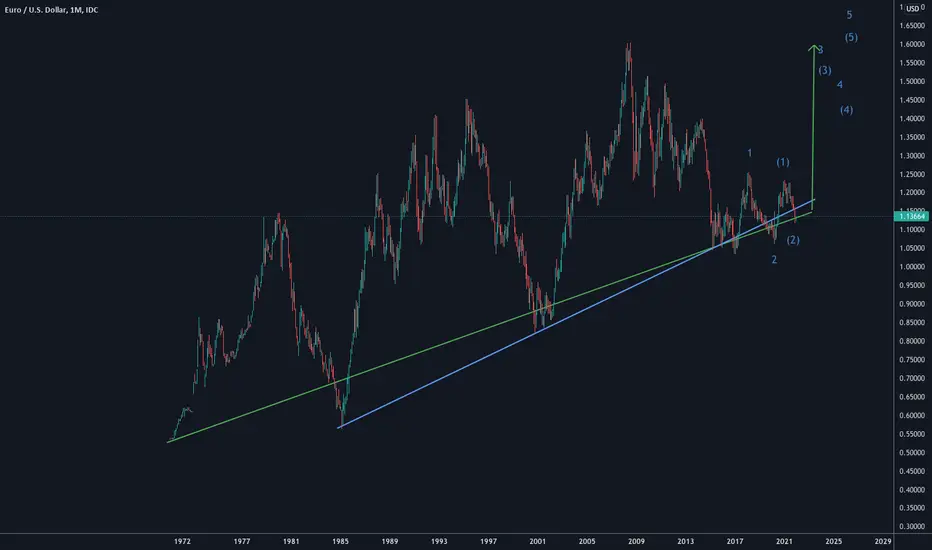Click the 2021 label on time axis
The height and width of the screenshot is (550, 932).
(x=785, y=541)
